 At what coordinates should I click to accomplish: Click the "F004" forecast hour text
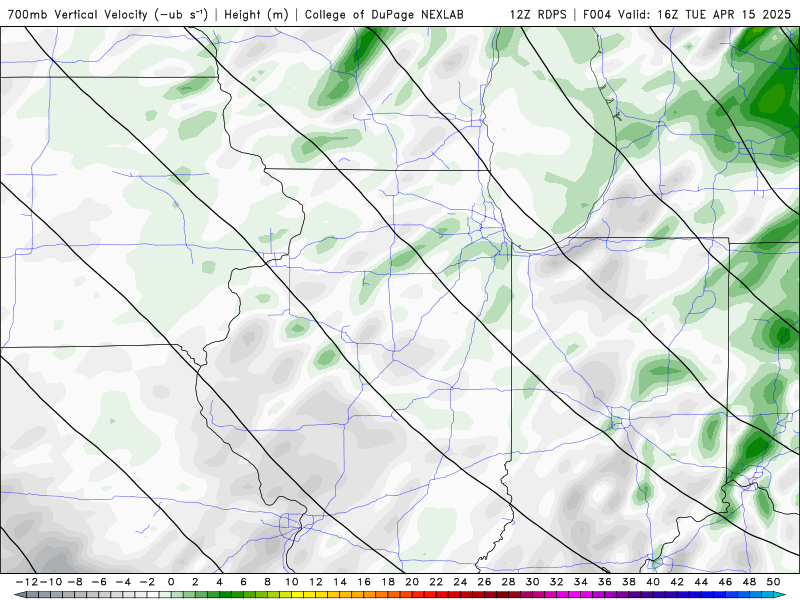(x=597, y=14)
